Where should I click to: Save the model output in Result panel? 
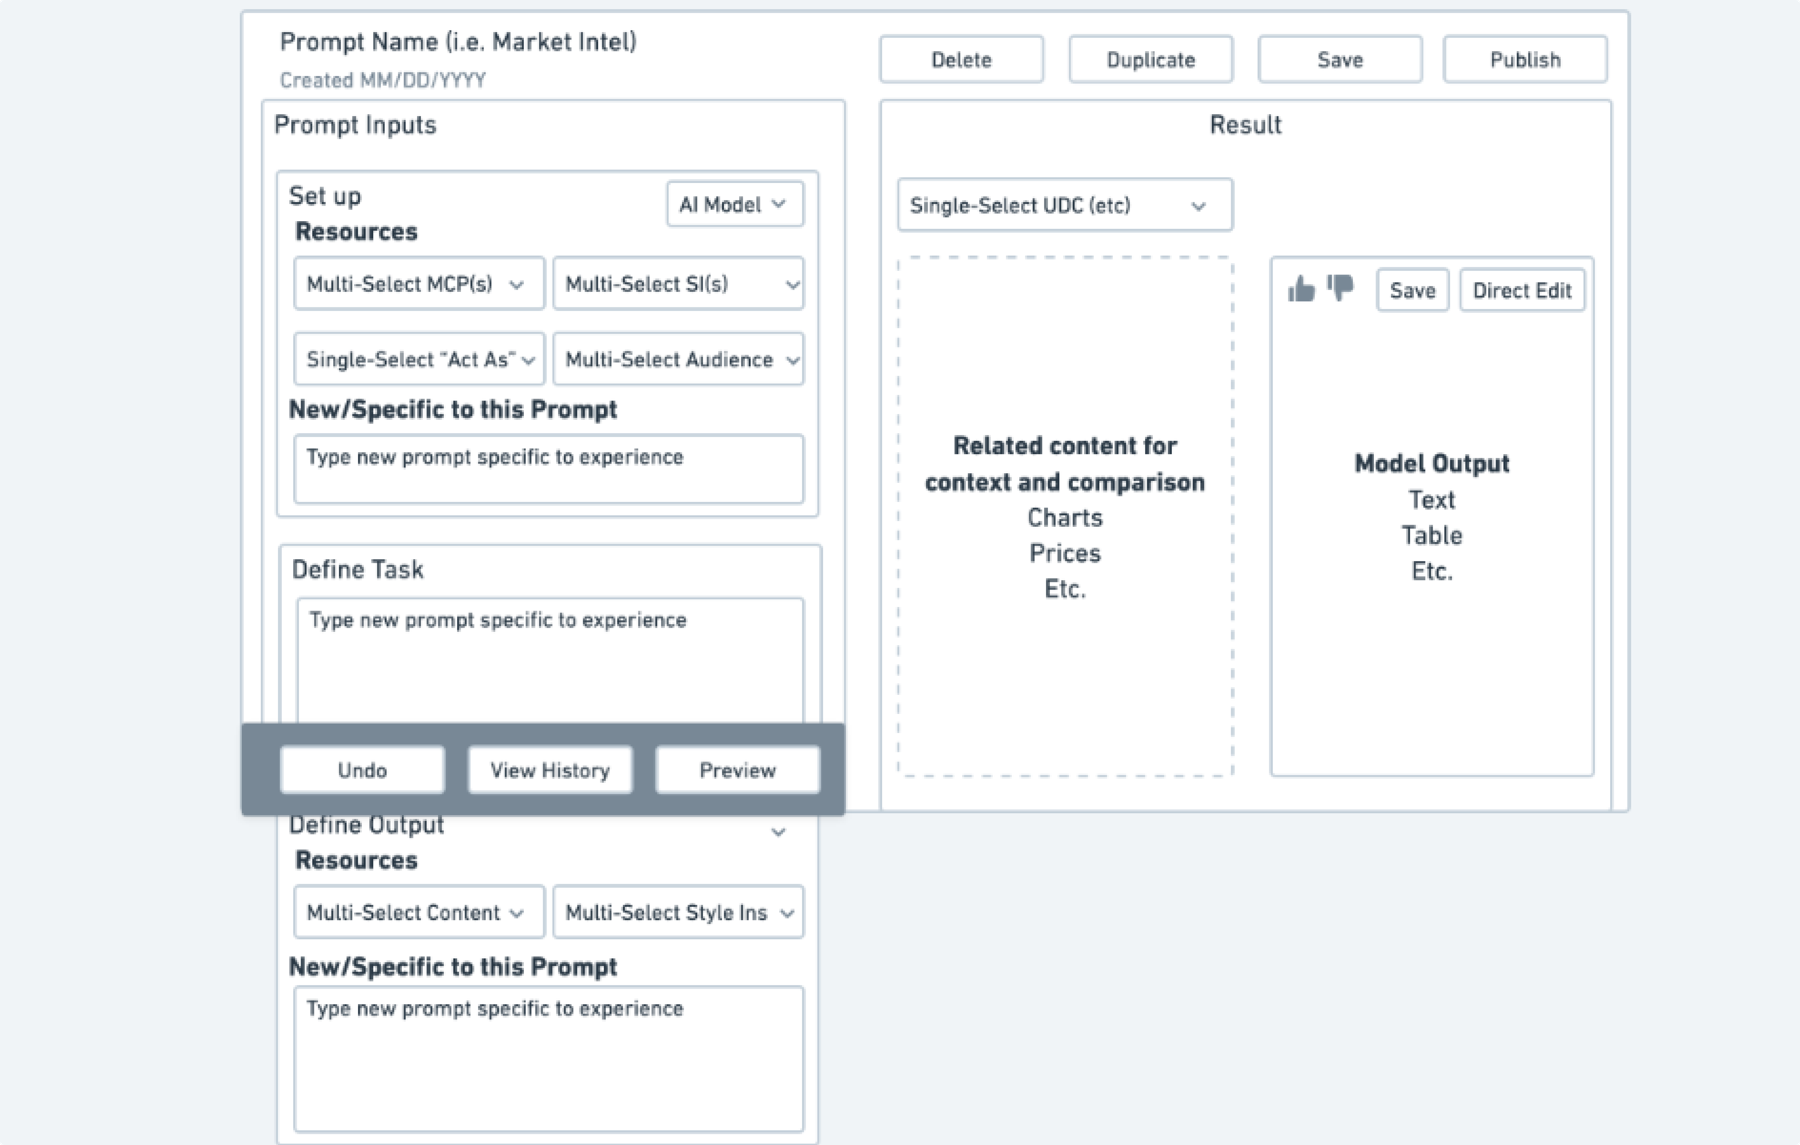tap(1412, 290)
